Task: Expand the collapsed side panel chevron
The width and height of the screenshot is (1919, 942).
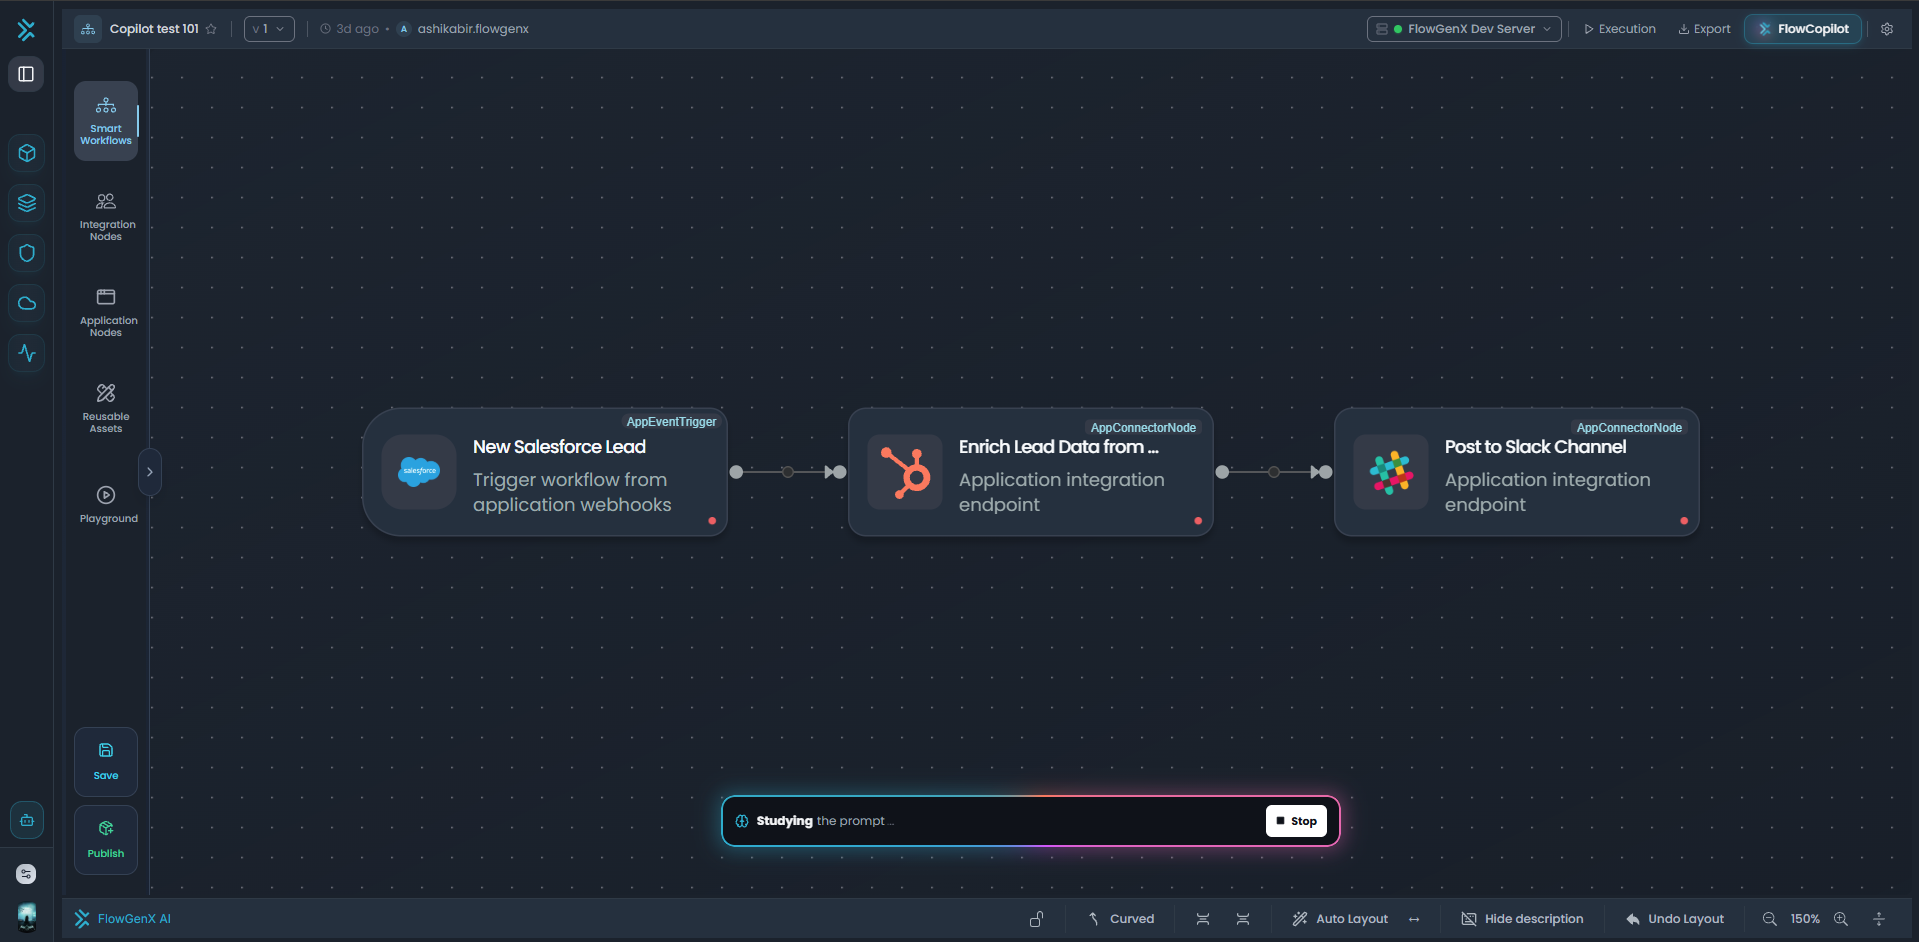Action: [149, 472]
